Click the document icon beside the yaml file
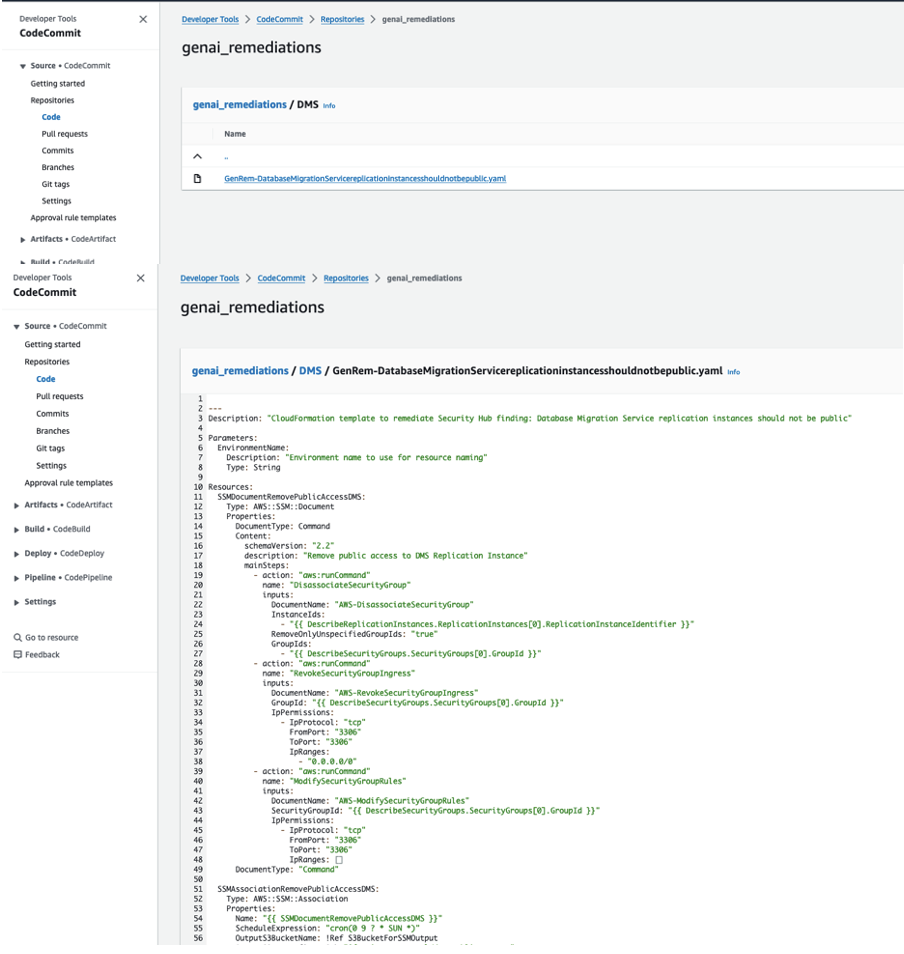This screenshot has width=904, height=954. pos(198,179)
